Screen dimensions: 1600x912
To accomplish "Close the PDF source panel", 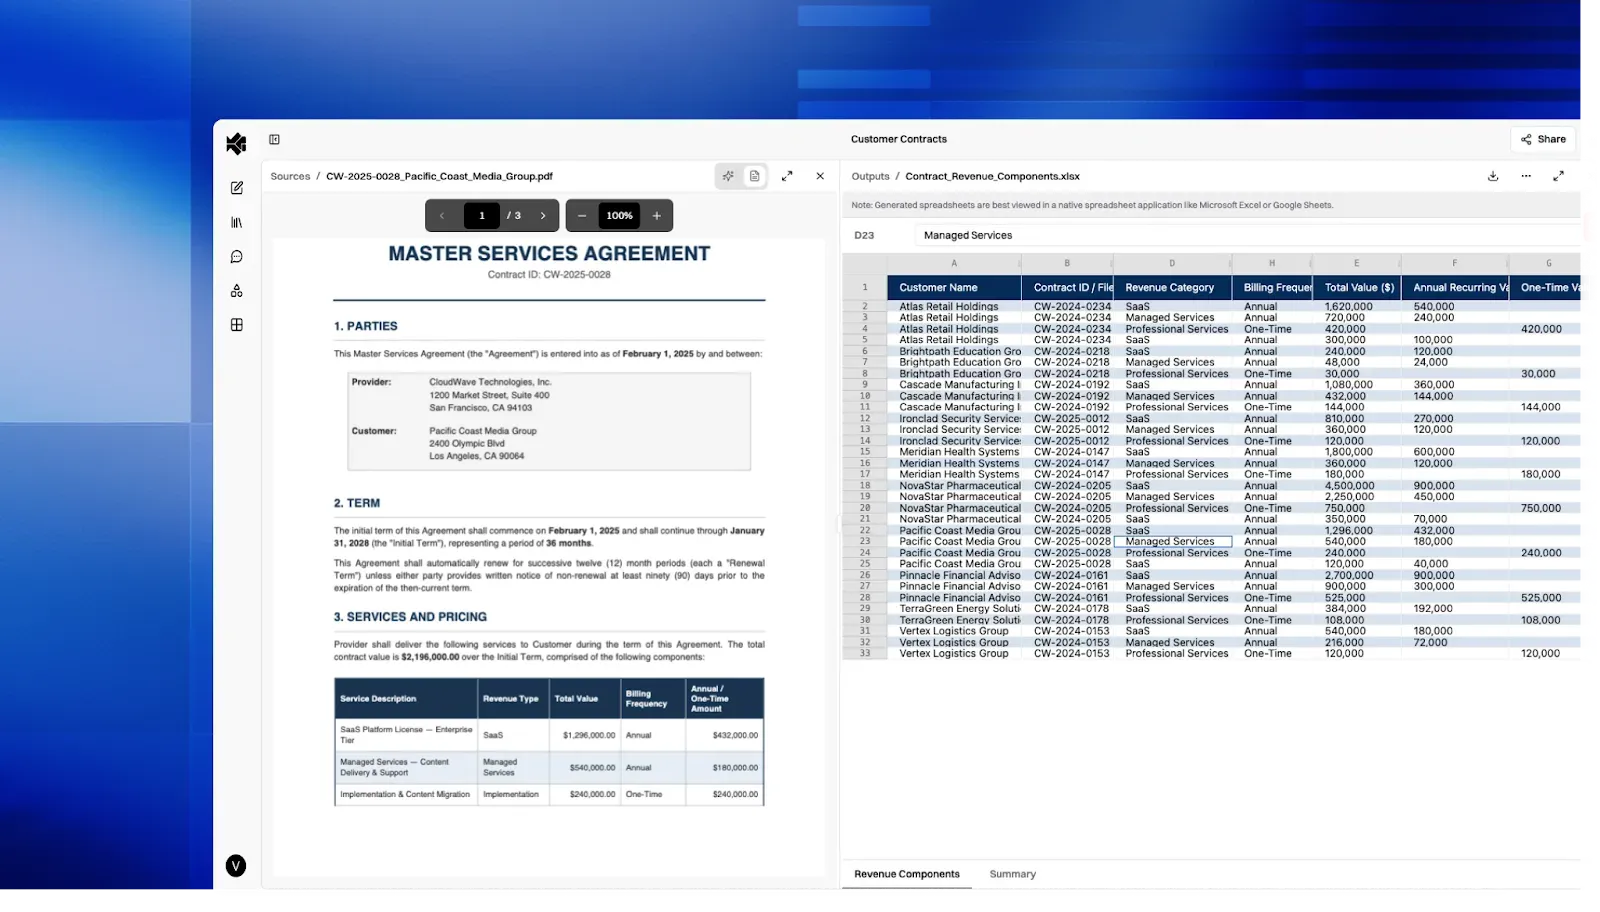I will (x=820, y=176).
